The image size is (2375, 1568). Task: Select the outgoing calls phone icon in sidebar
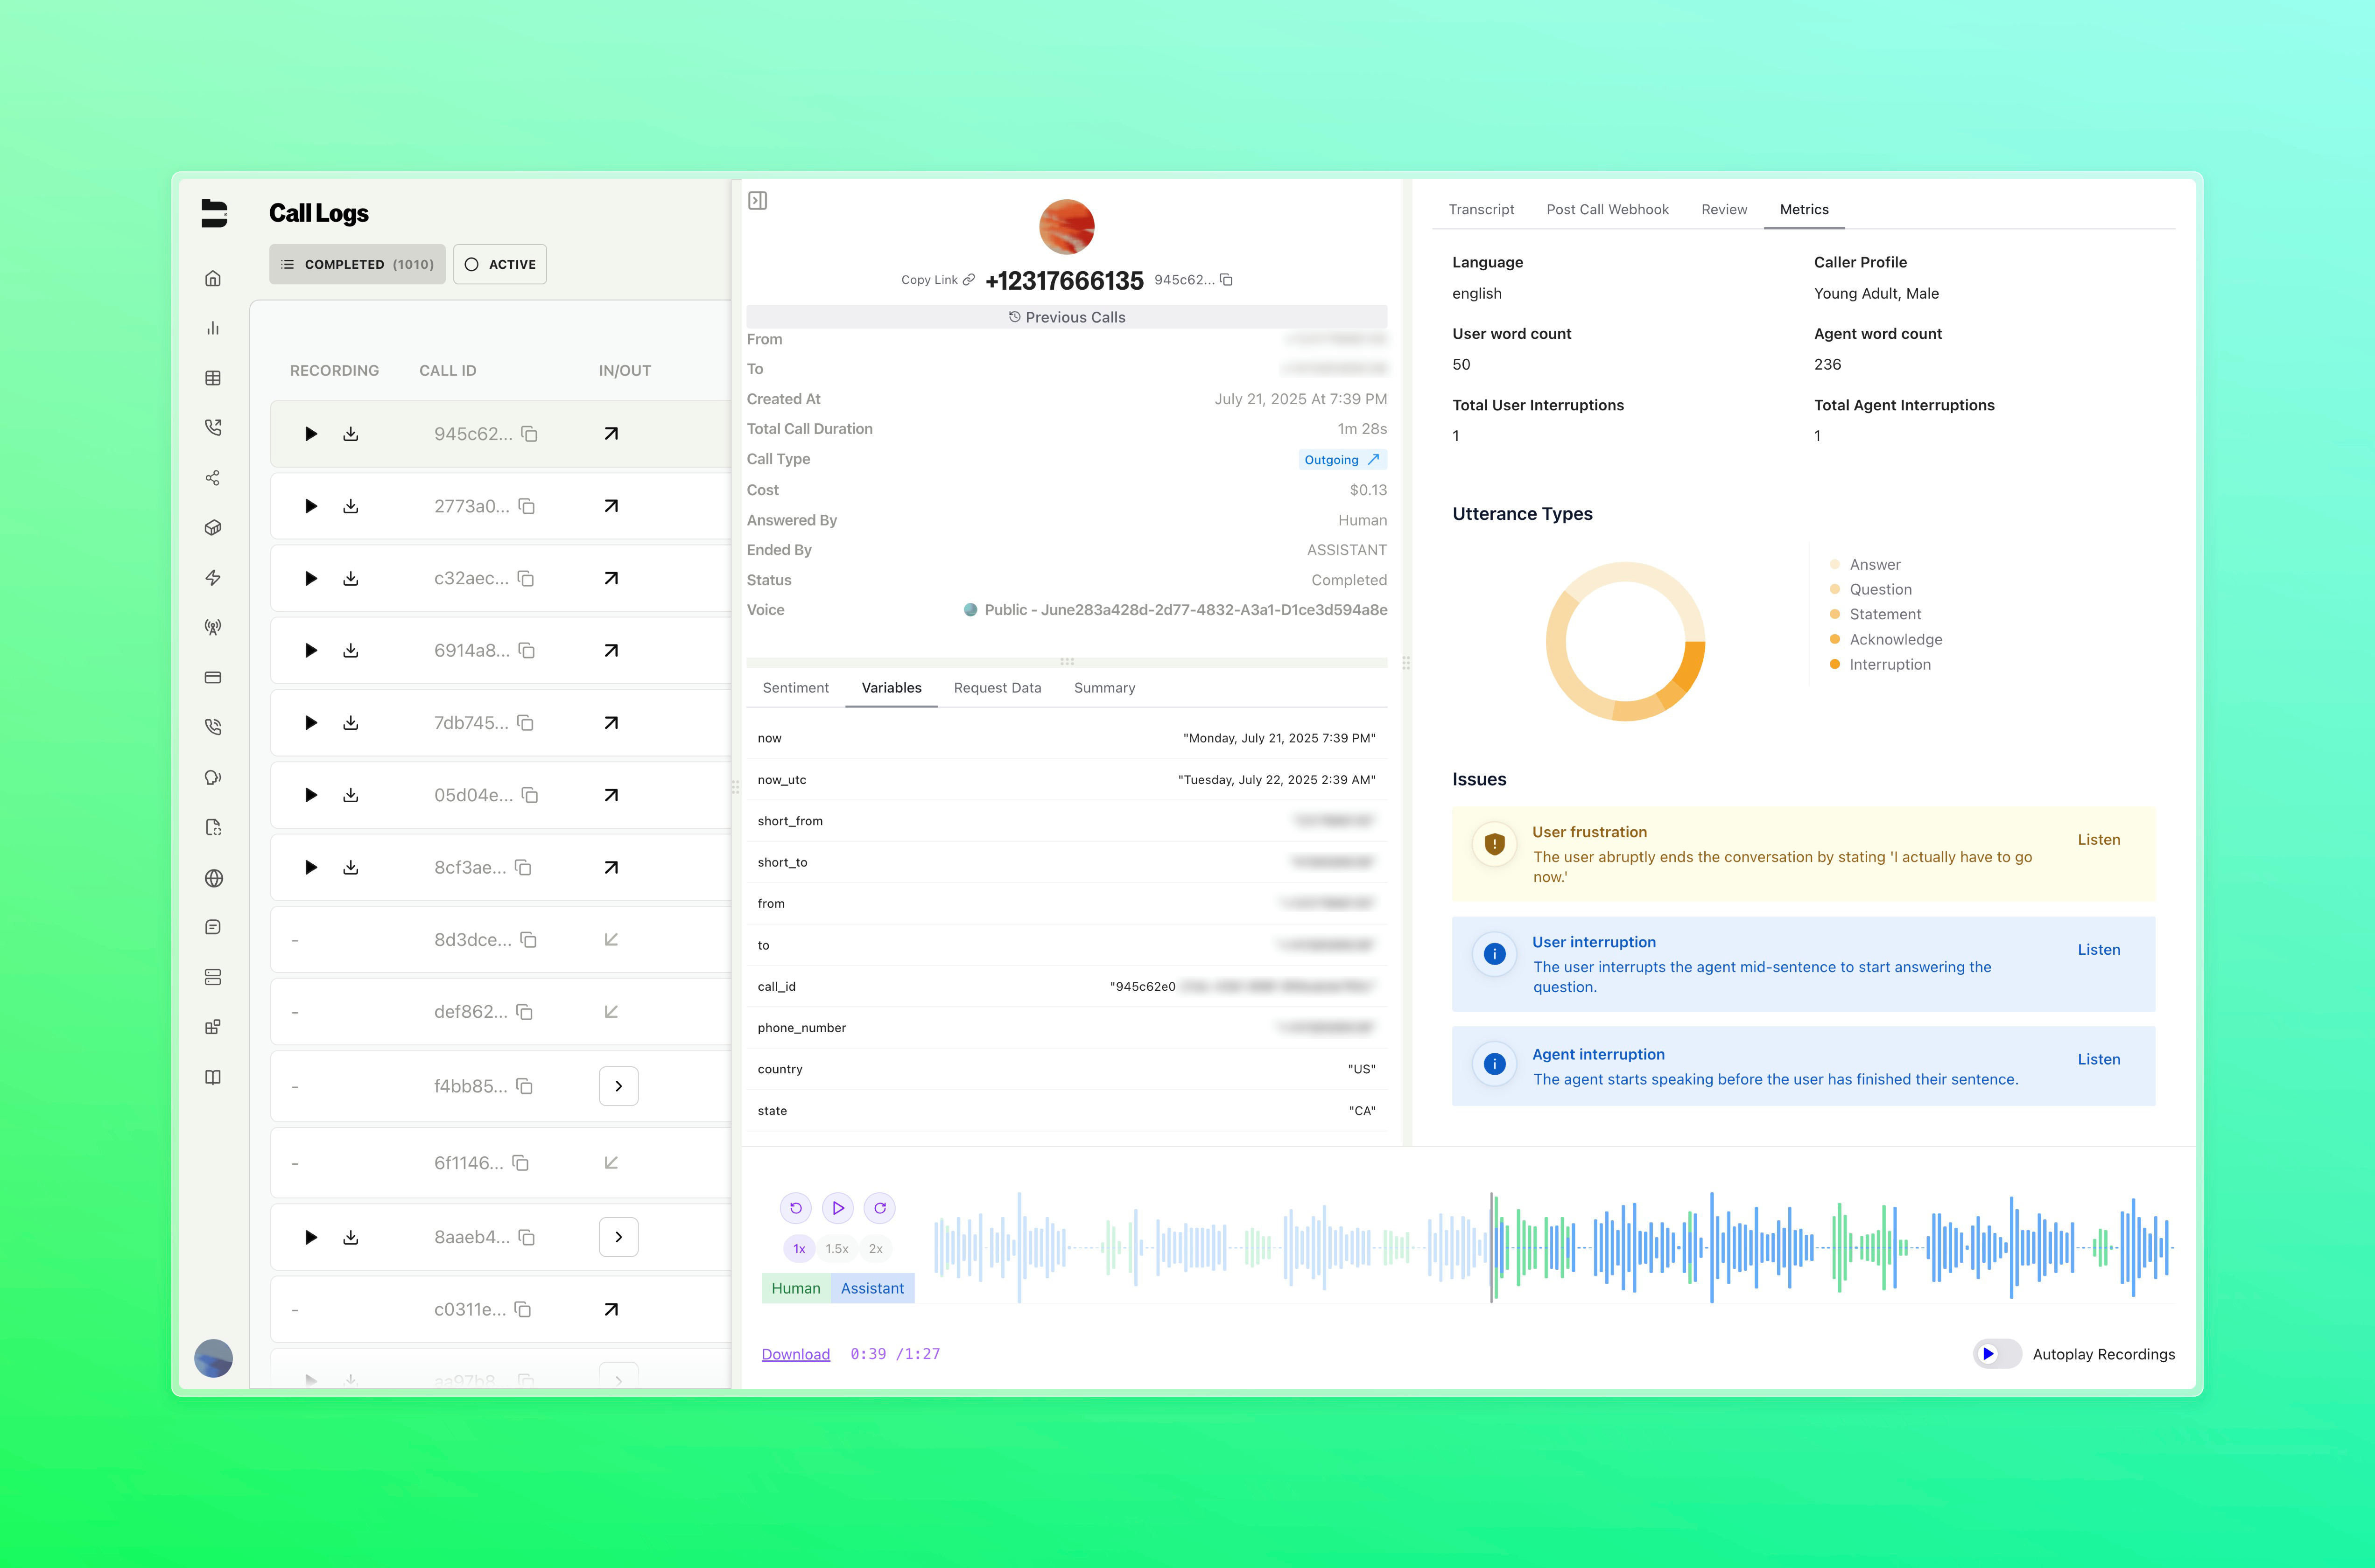(x=213, y=427)
